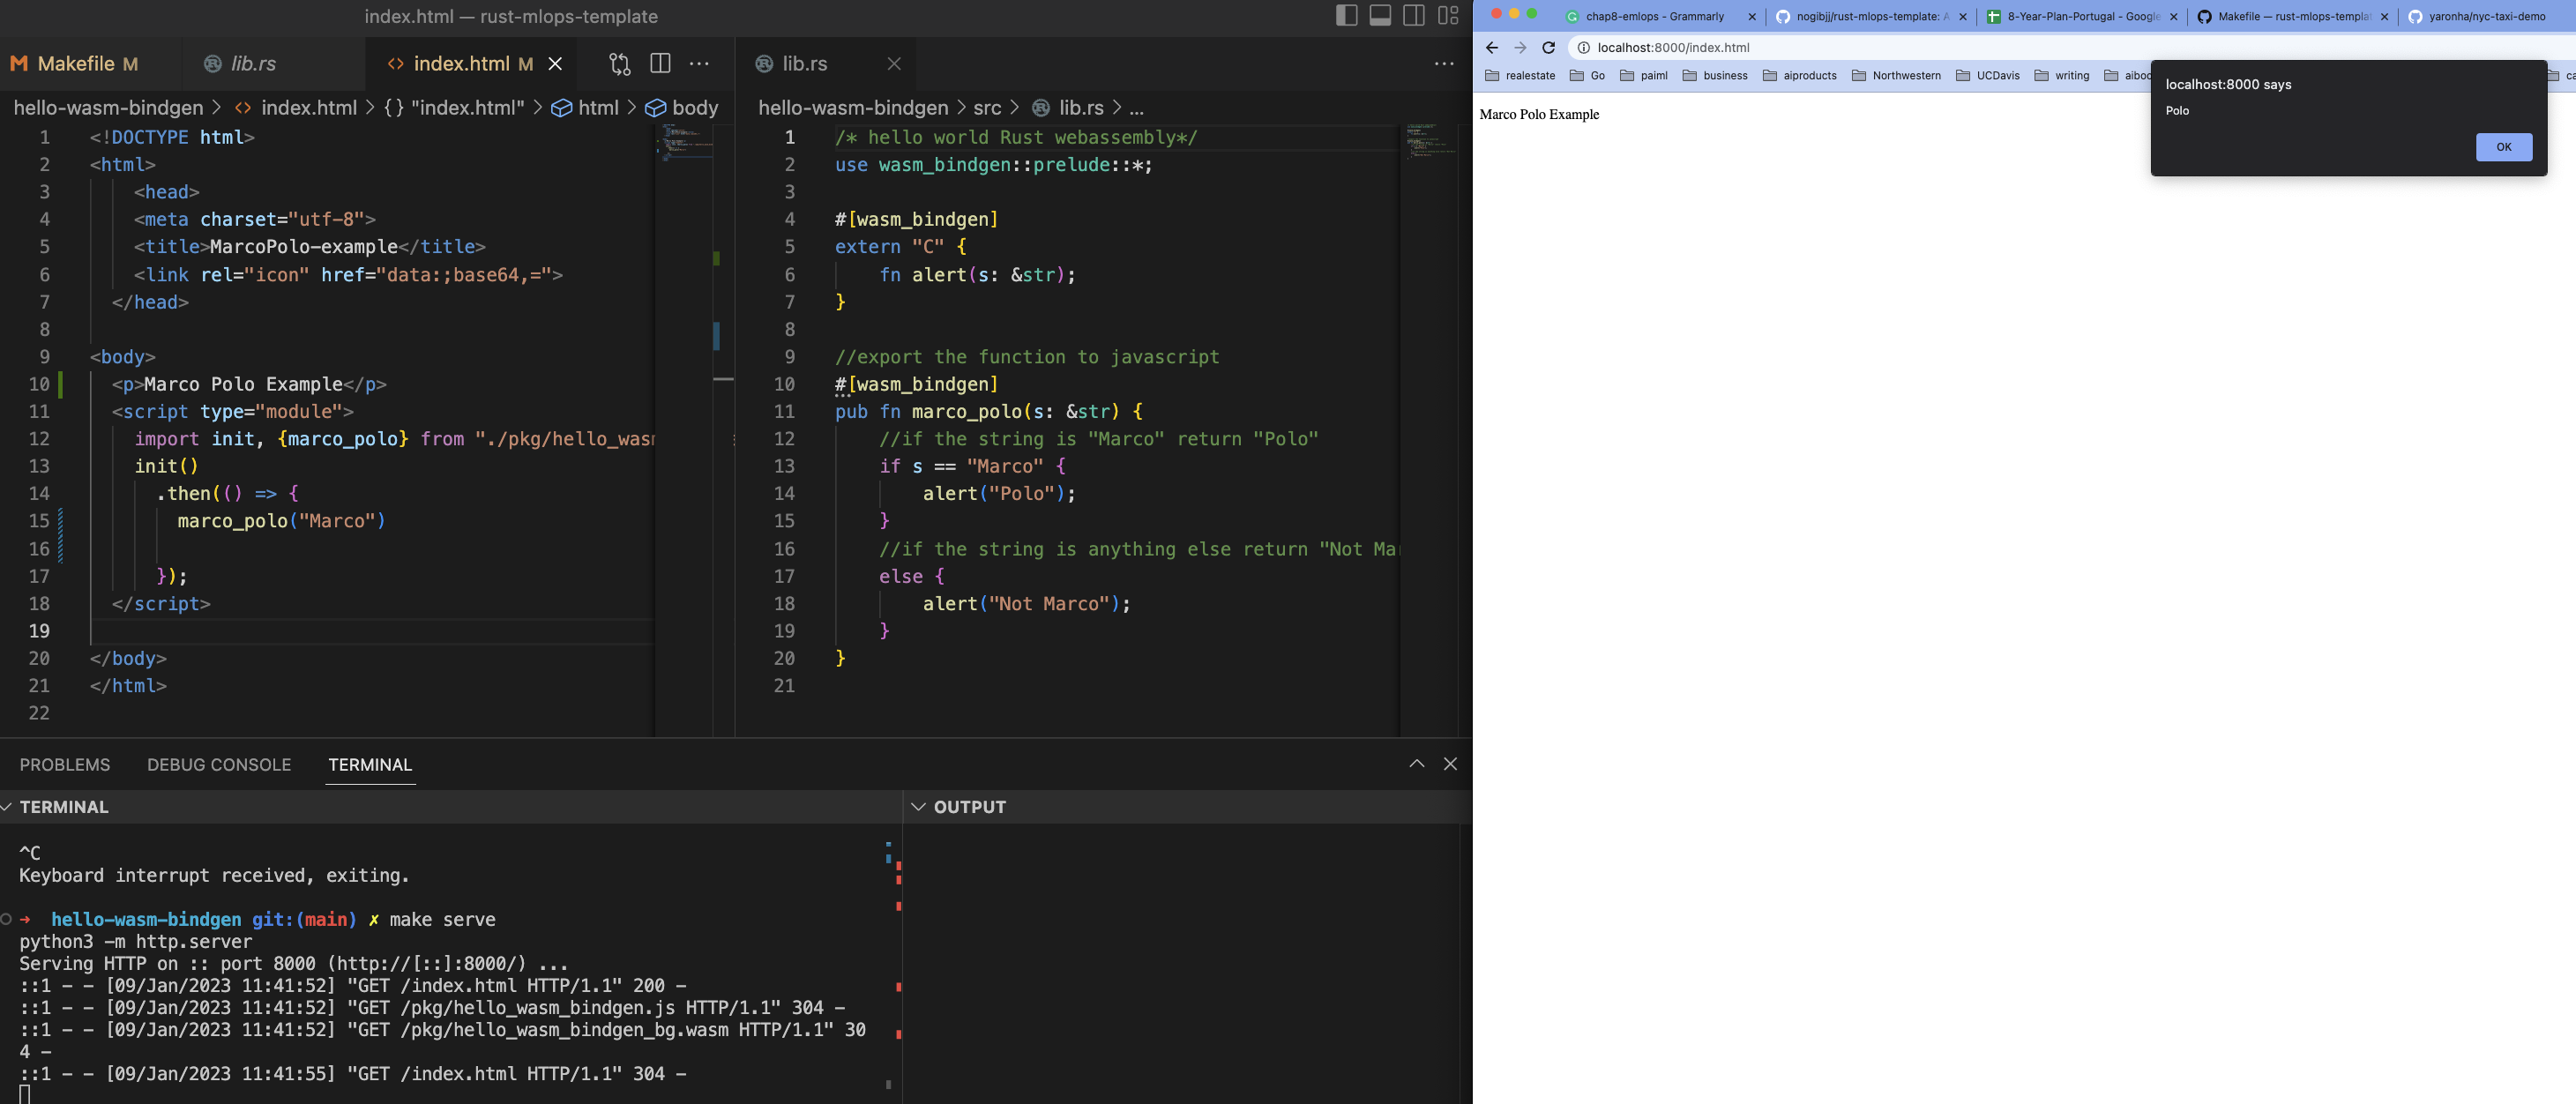Close the nogibjj/rust-mlops-template browser tab

click(x=1963, y=16)
